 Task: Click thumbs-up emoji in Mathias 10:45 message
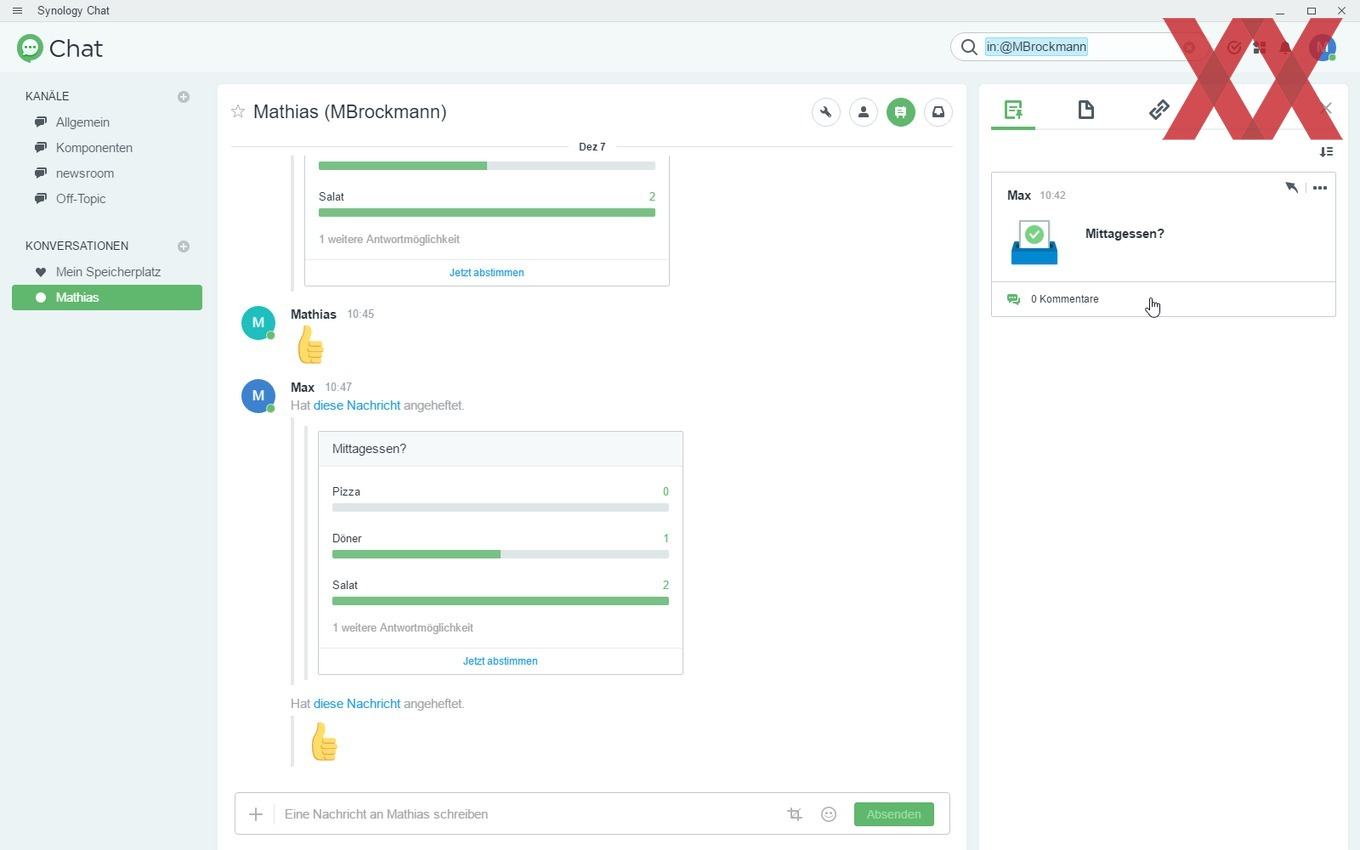[310, 345]
